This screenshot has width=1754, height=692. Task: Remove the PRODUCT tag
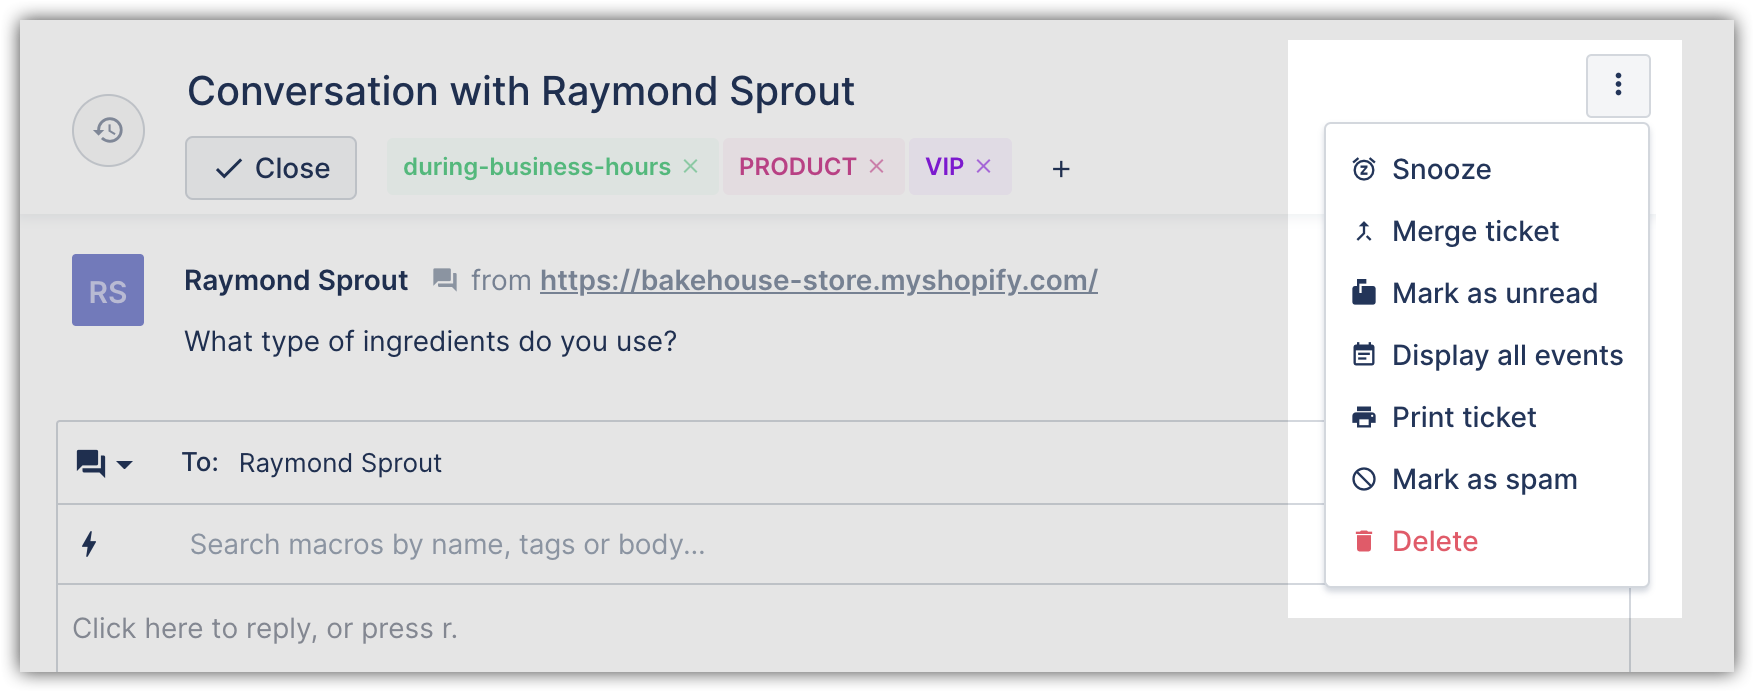[876, 166]
